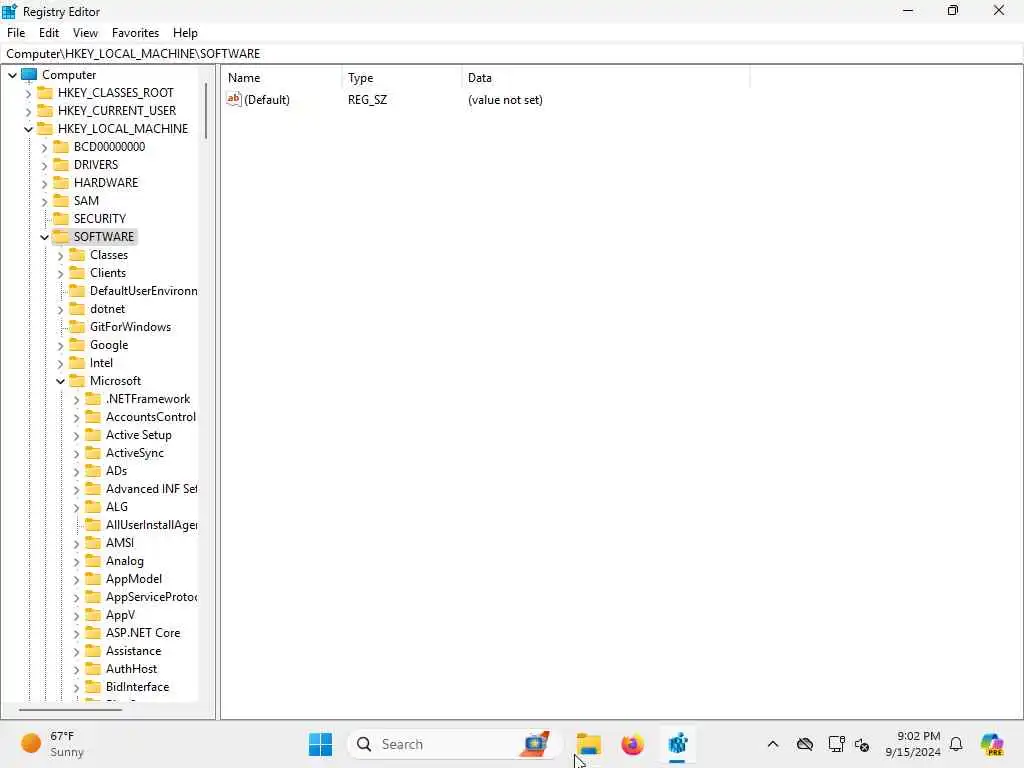Image resolution: width=1024 pixels, height=768 pixels.
Task: Click Registry Editor taskbar icon
Action: (x=677, y=744)
